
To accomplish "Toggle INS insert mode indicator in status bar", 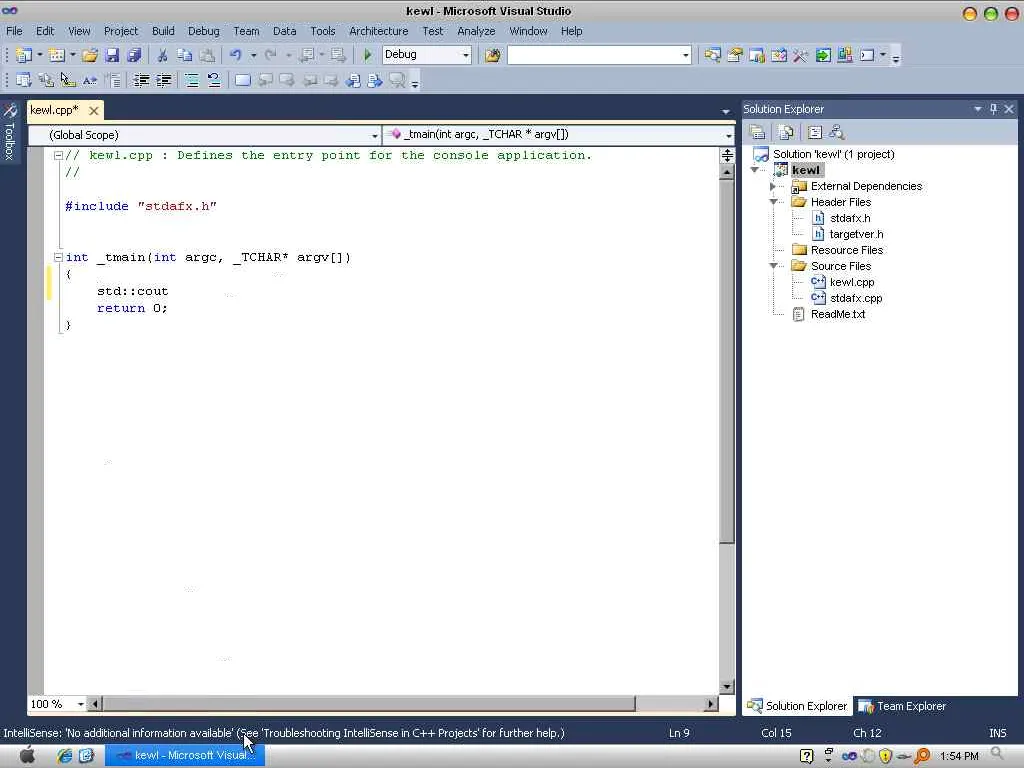I will click(997, 733).
